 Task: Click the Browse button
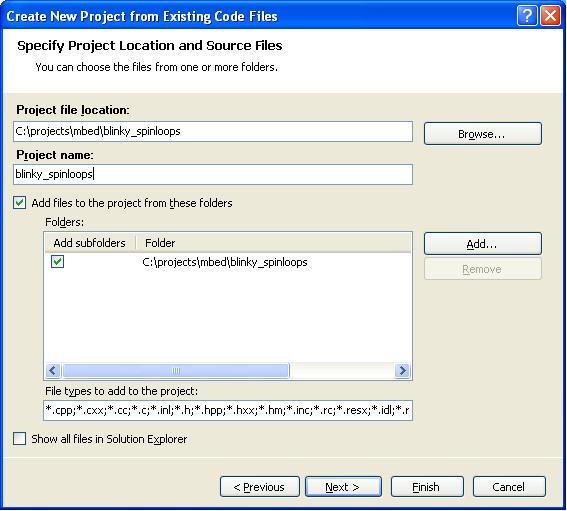pos(483,134)
